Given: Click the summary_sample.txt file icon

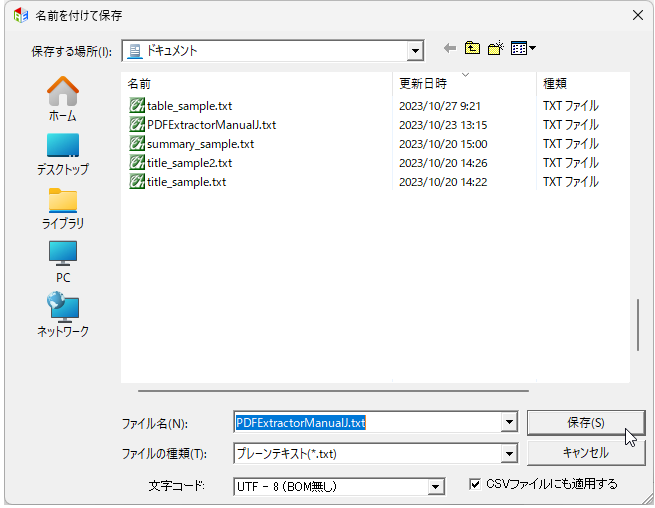Looking at the screenshot, I should point(137,144).
